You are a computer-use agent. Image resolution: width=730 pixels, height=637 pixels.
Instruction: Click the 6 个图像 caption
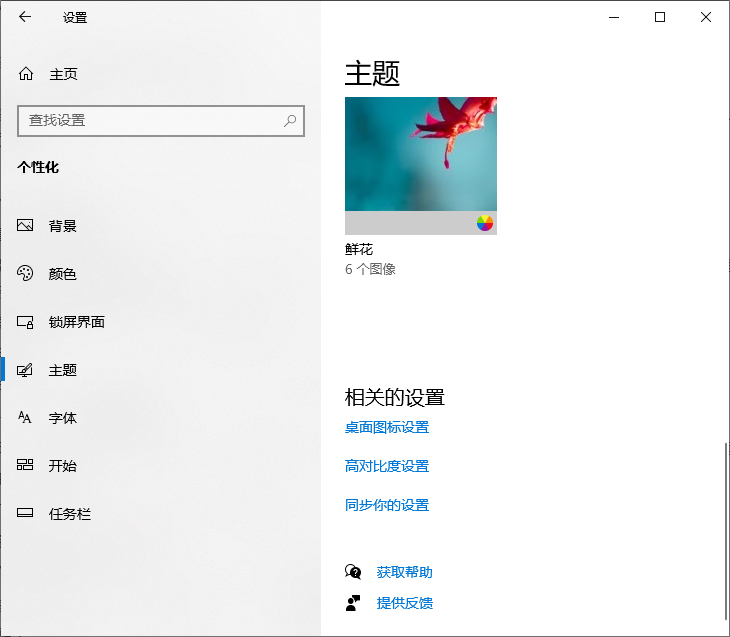[370, 269]
